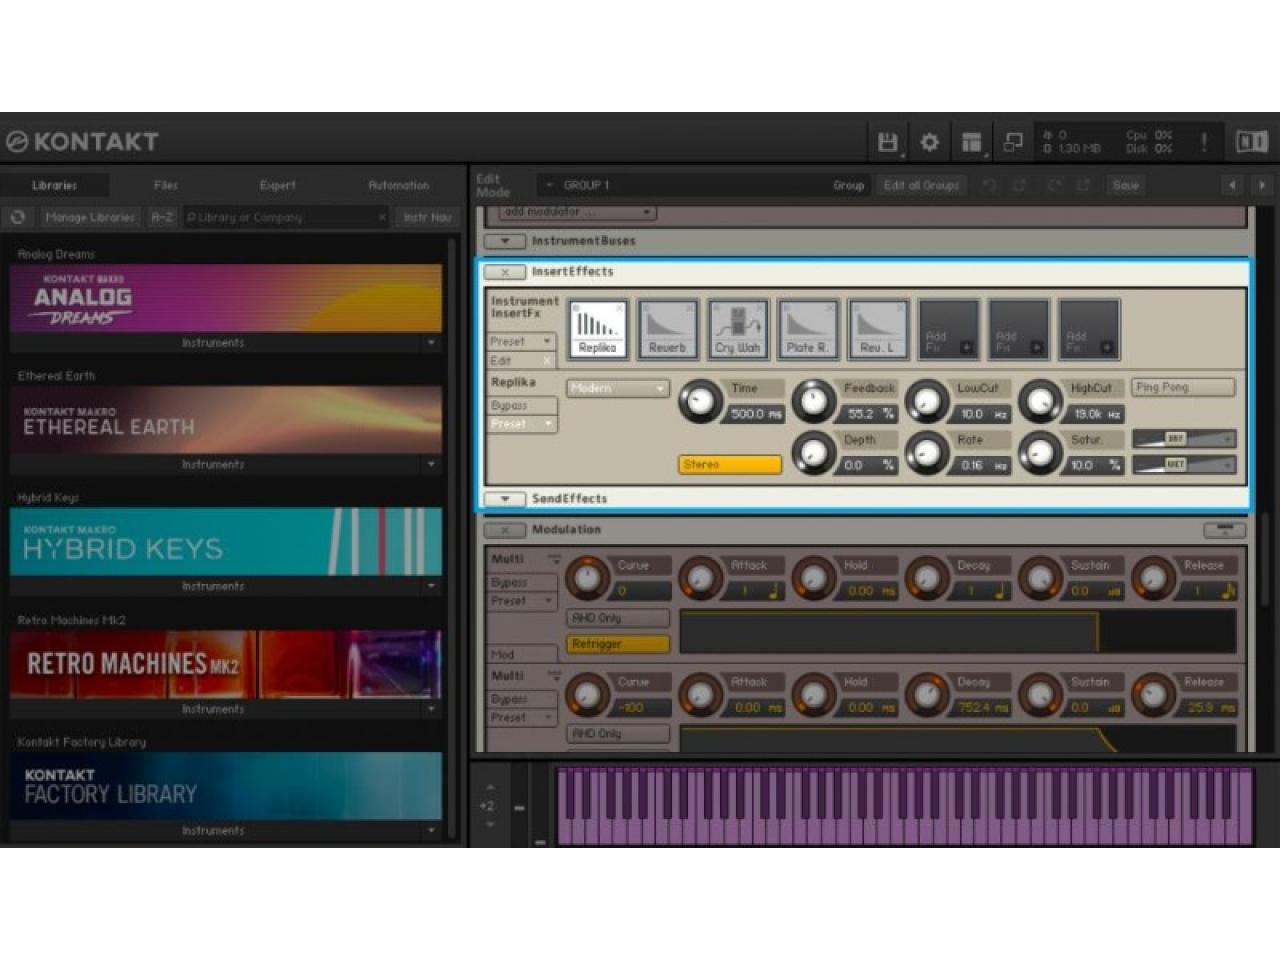Click the Instr Nav button
The width and height of the screenshot is (1280, 960).
tap(427, 217)
